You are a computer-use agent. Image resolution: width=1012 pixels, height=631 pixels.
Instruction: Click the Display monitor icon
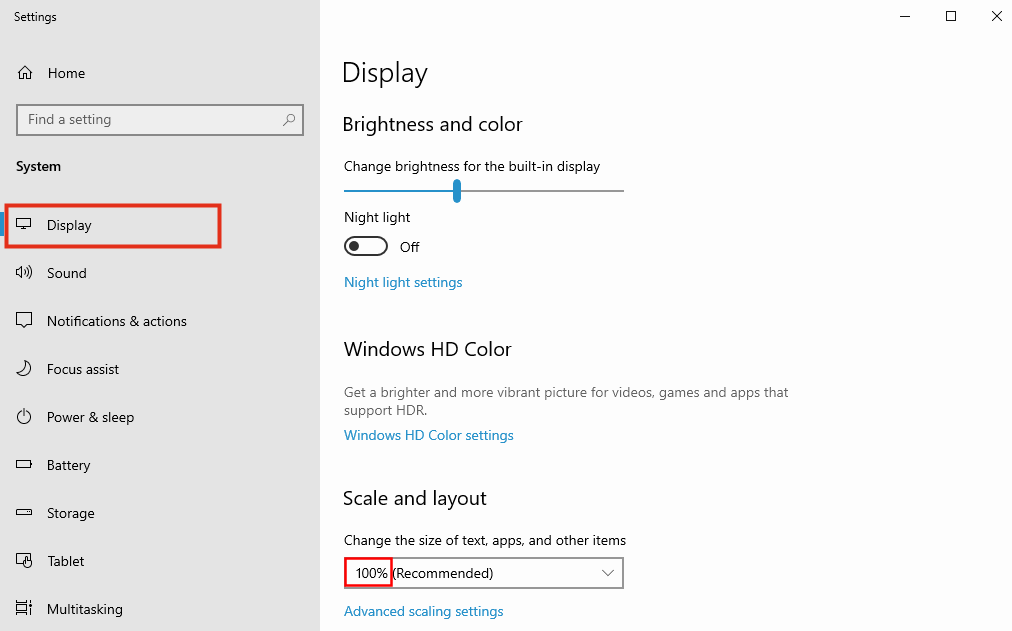(25, 225)
